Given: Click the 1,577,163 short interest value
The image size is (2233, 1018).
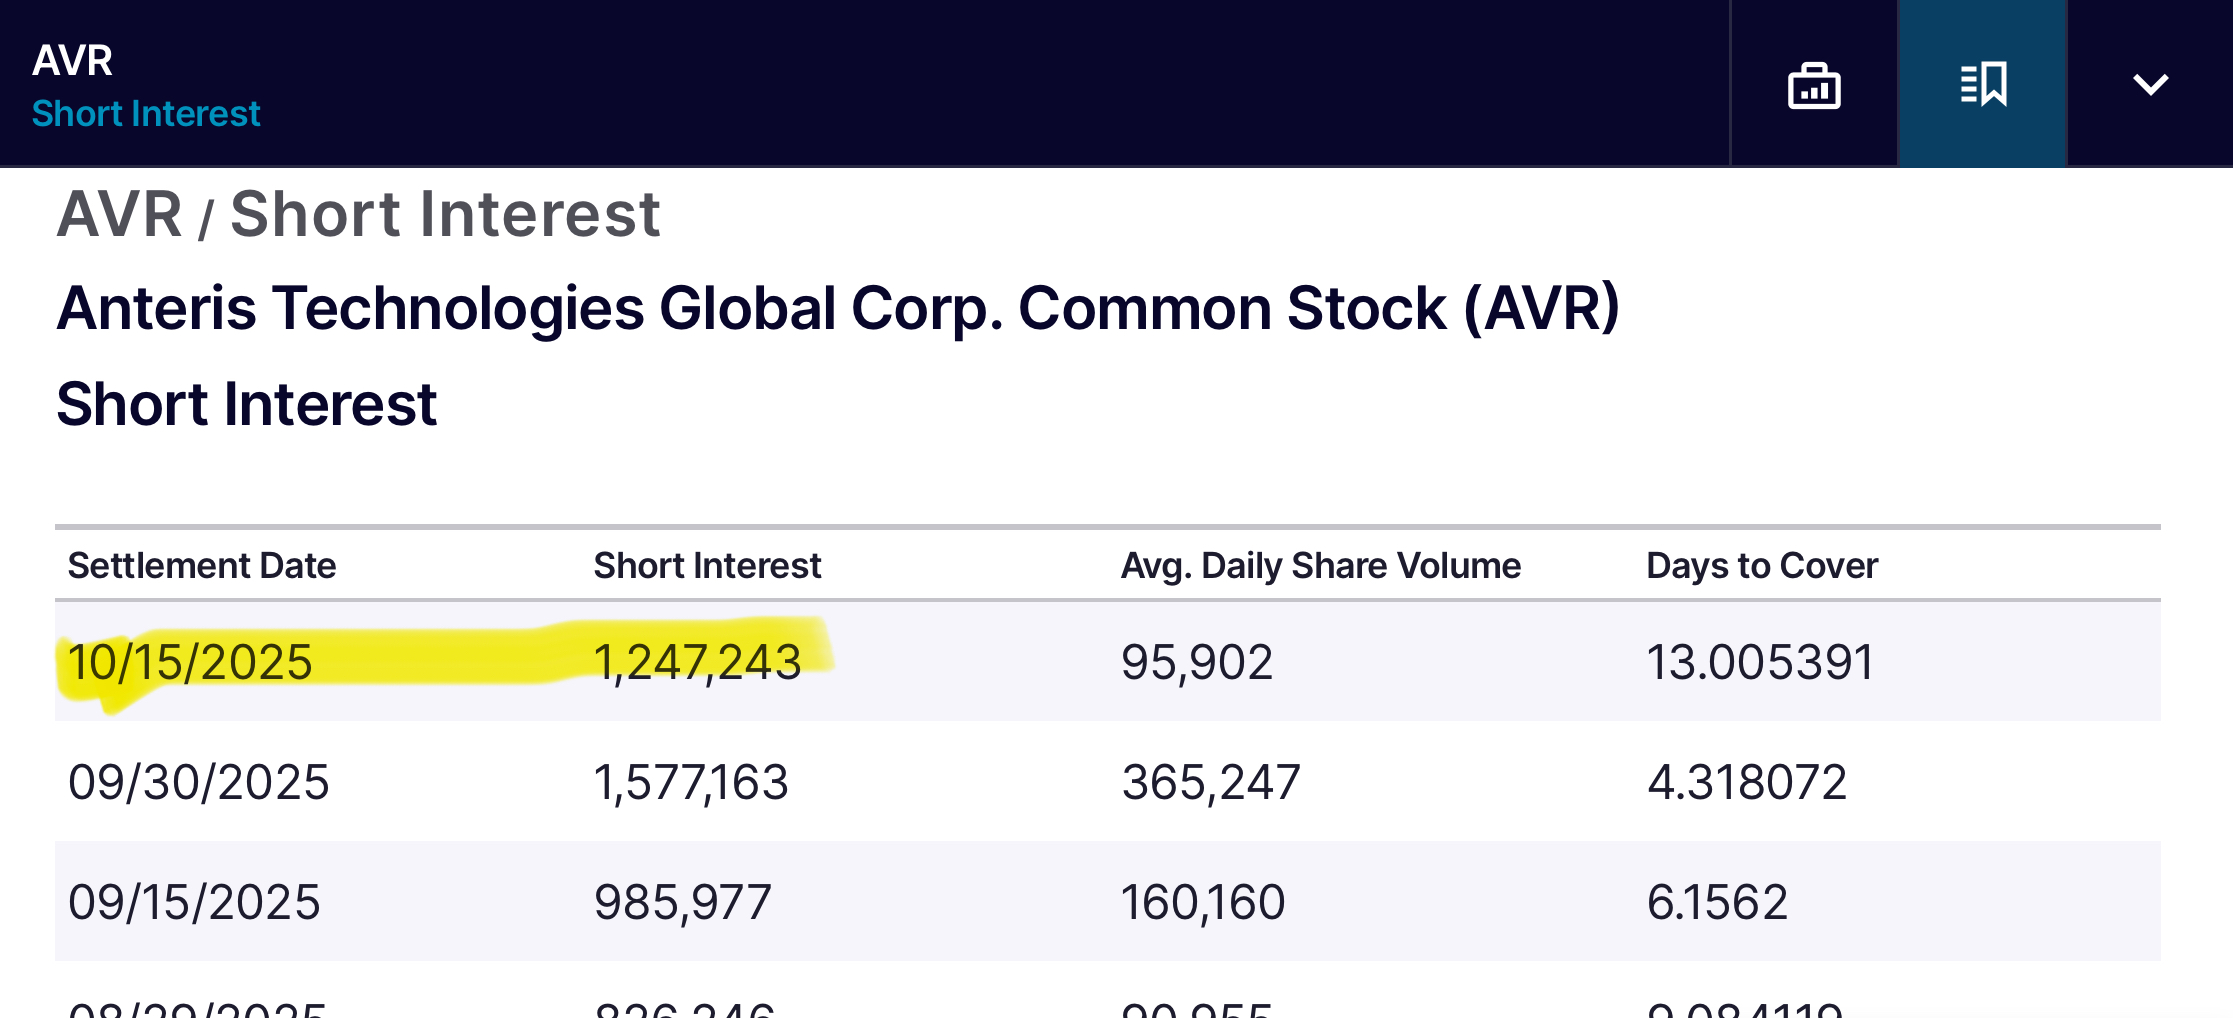Looking at the screenshot, I should pyautogui.click(x=691, y=782).
